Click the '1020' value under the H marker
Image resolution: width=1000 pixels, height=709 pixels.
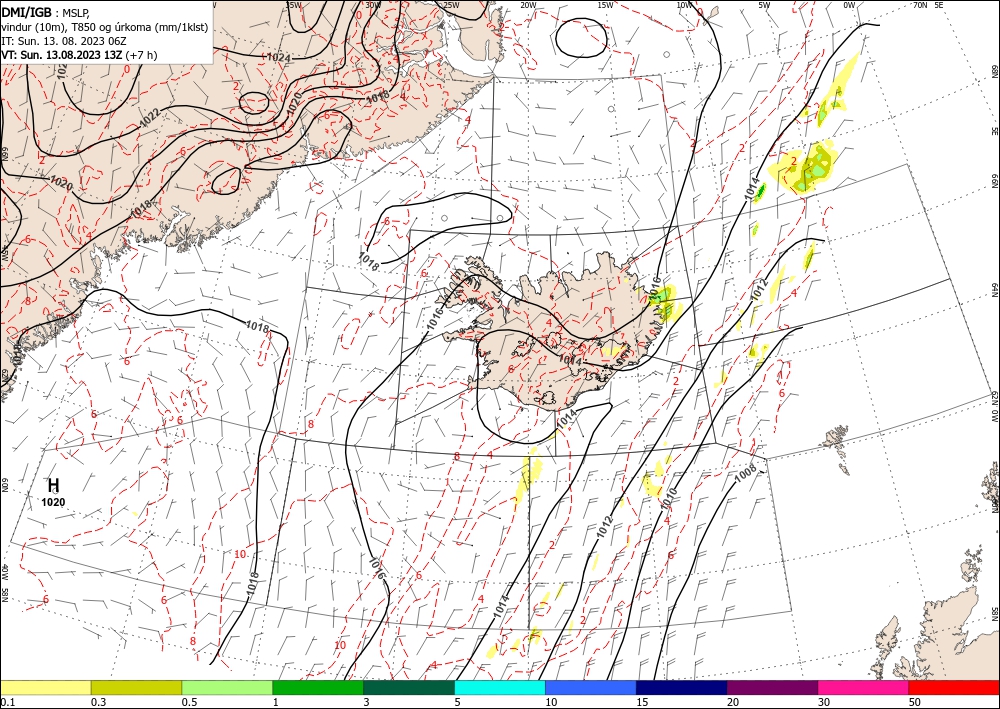click(54, 502)
